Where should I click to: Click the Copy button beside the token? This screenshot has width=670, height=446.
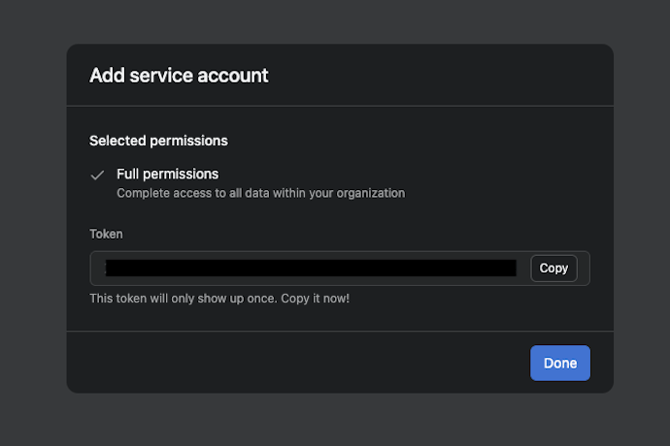553,268
